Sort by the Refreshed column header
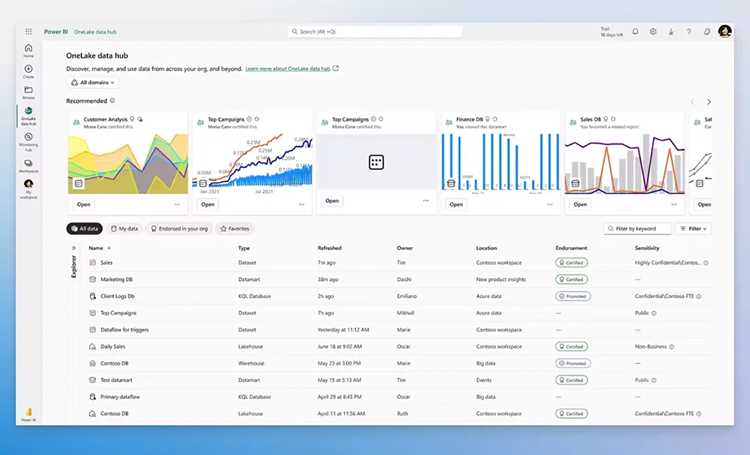Image resolution: width=750 pixels, height=455 pixels. point(330,248)
